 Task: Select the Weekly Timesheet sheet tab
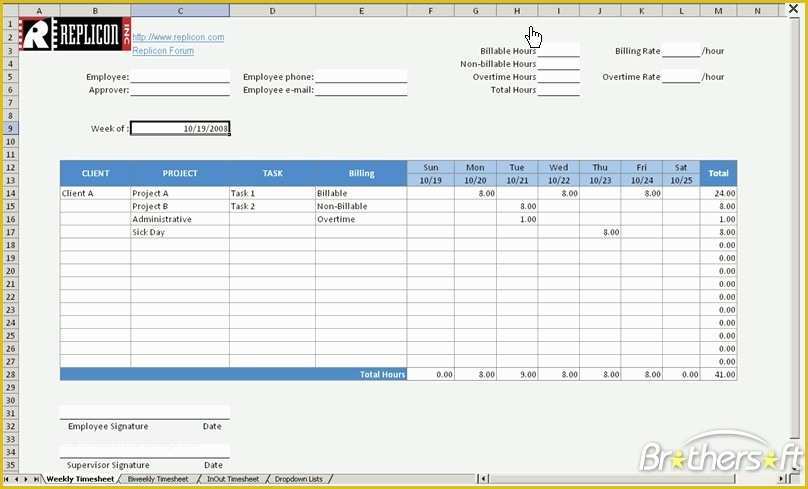(80, 479)
